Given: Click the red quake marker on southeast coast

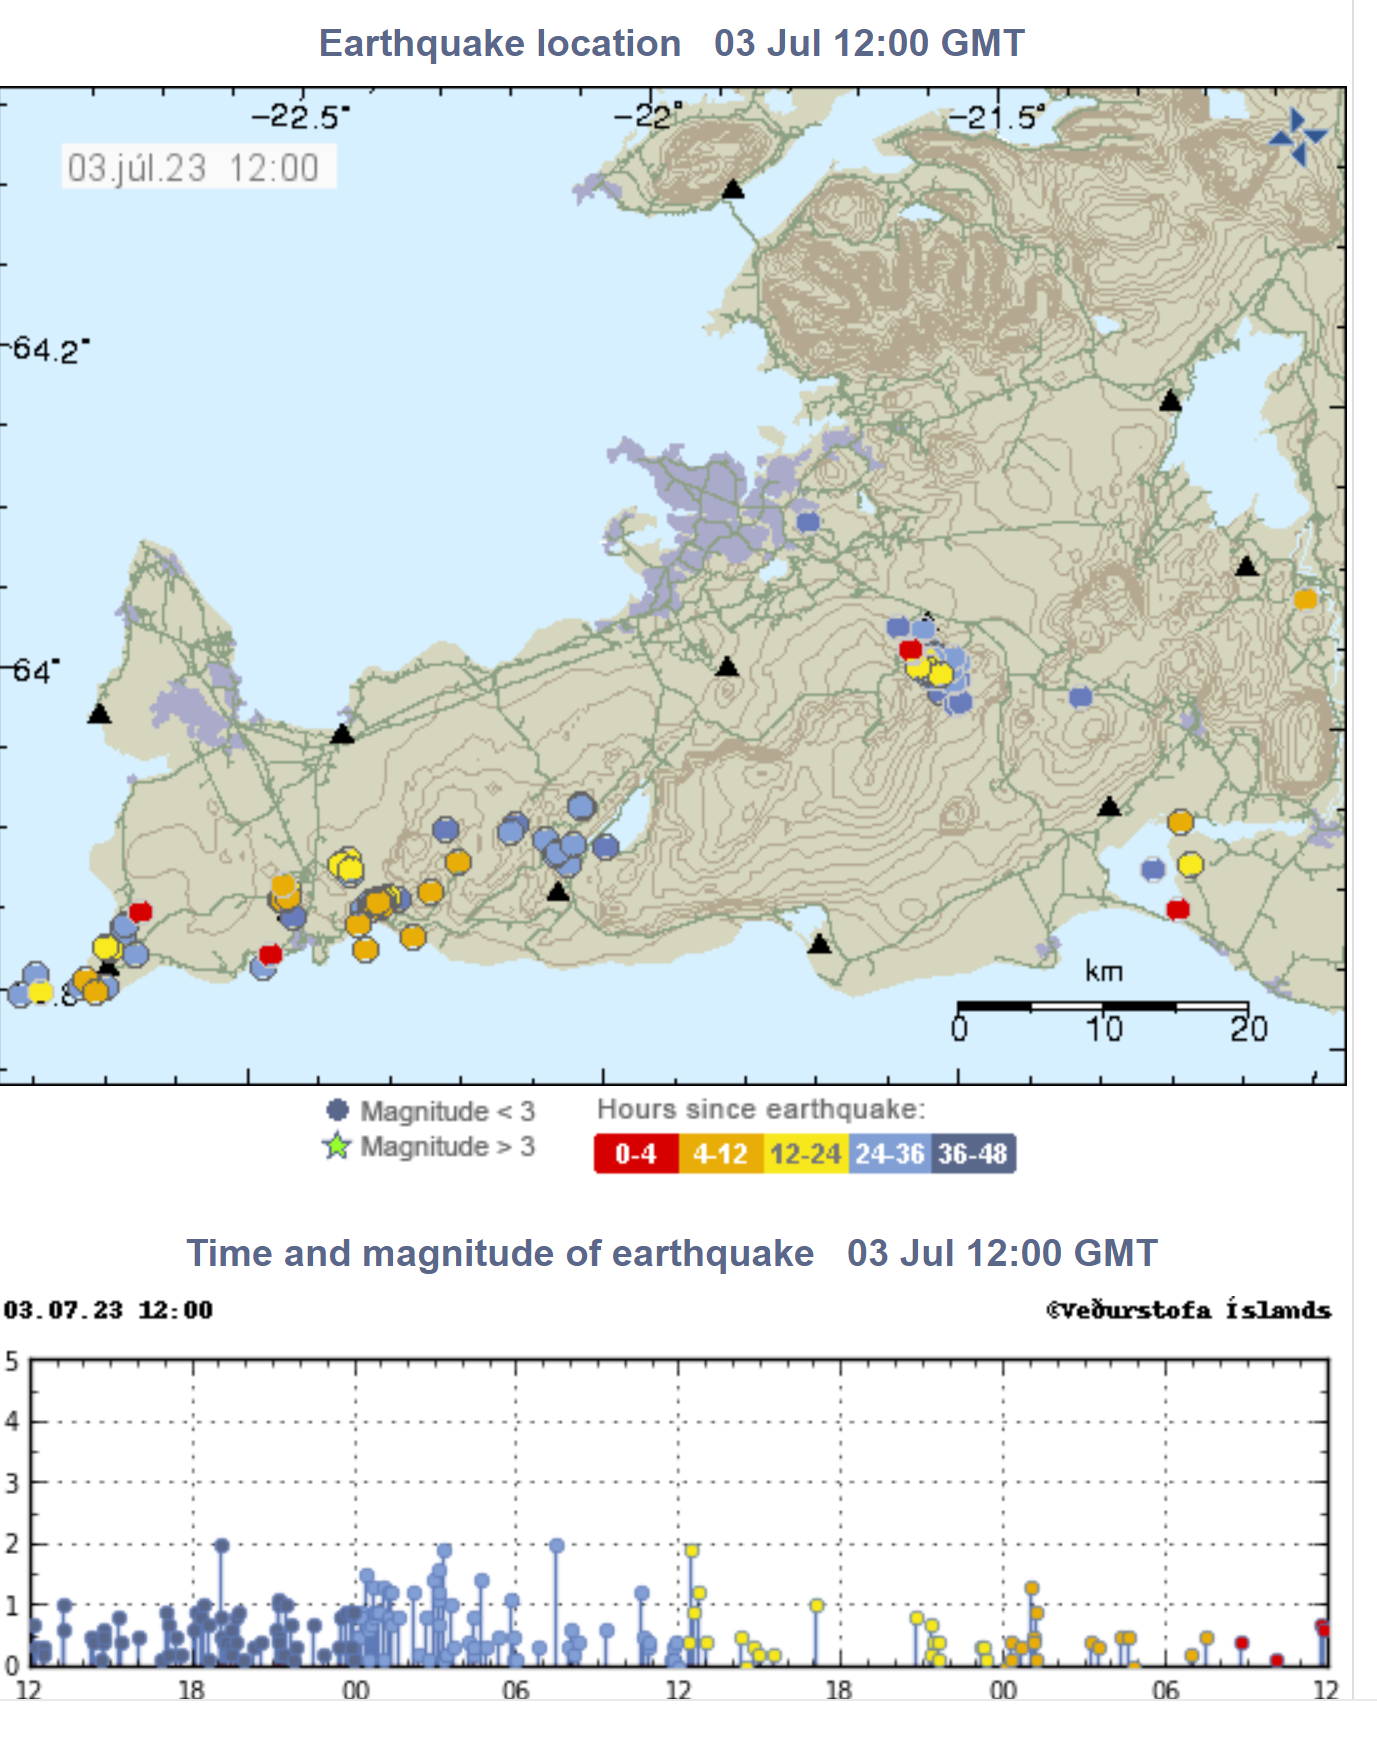Looking at the screenshot, I should click(x=1178, y=909).
